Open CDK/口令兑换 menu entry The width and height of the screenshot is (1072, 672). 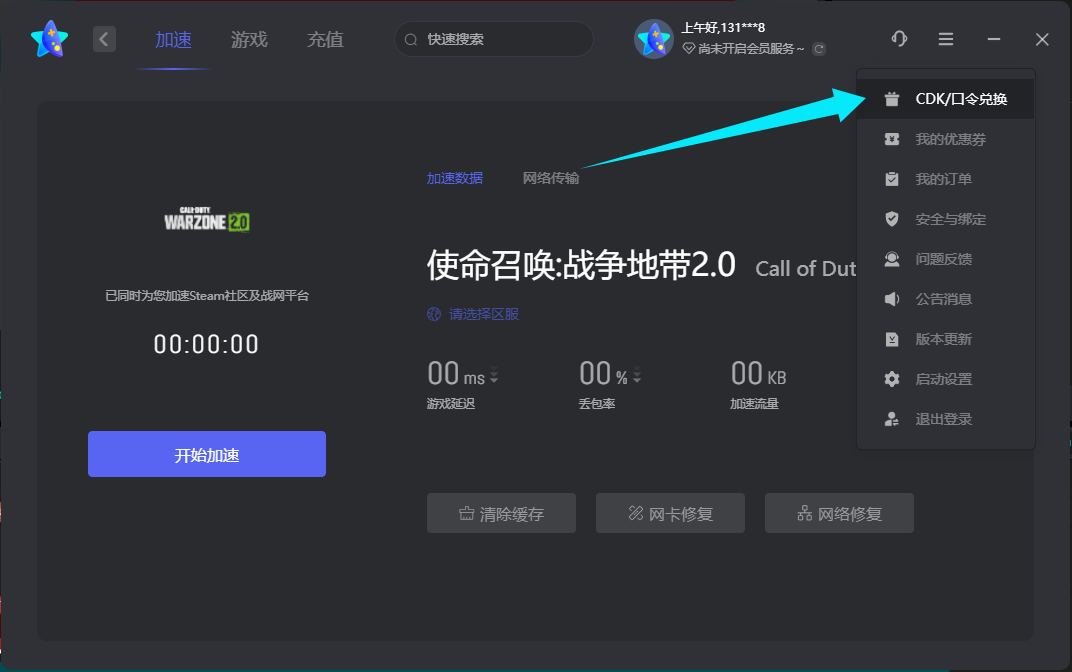(x=946, y=99)
